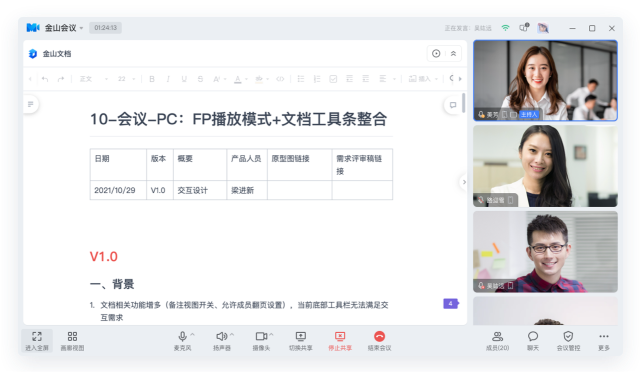Open 会议管控 meeting controls
The width and height of the screenshot is (641, 372).
(x=568, y=341)
